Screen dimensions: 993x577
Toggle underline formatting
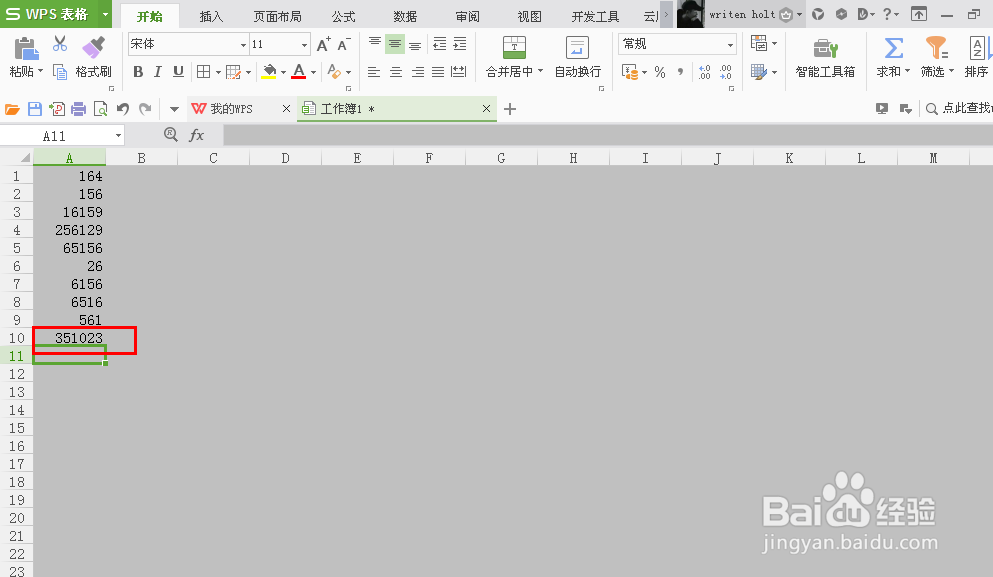tap(178, 73)
